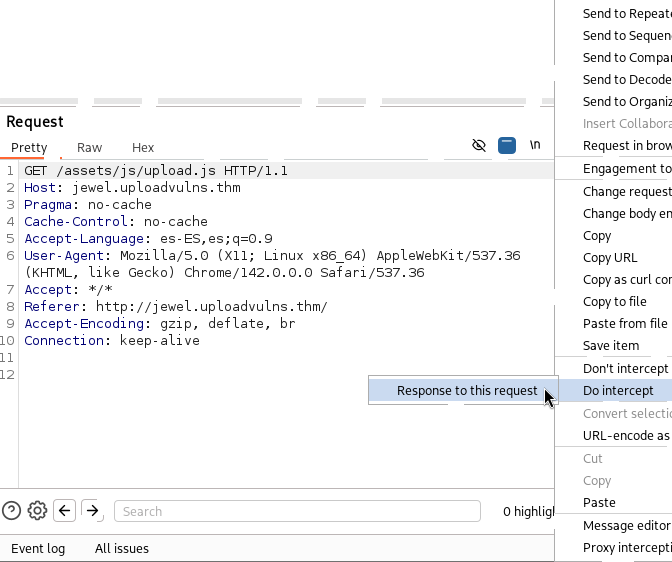The image size is (672, 562).
Task: Click the GET /assets/js/upload.js request line
Action: point(156,171)
